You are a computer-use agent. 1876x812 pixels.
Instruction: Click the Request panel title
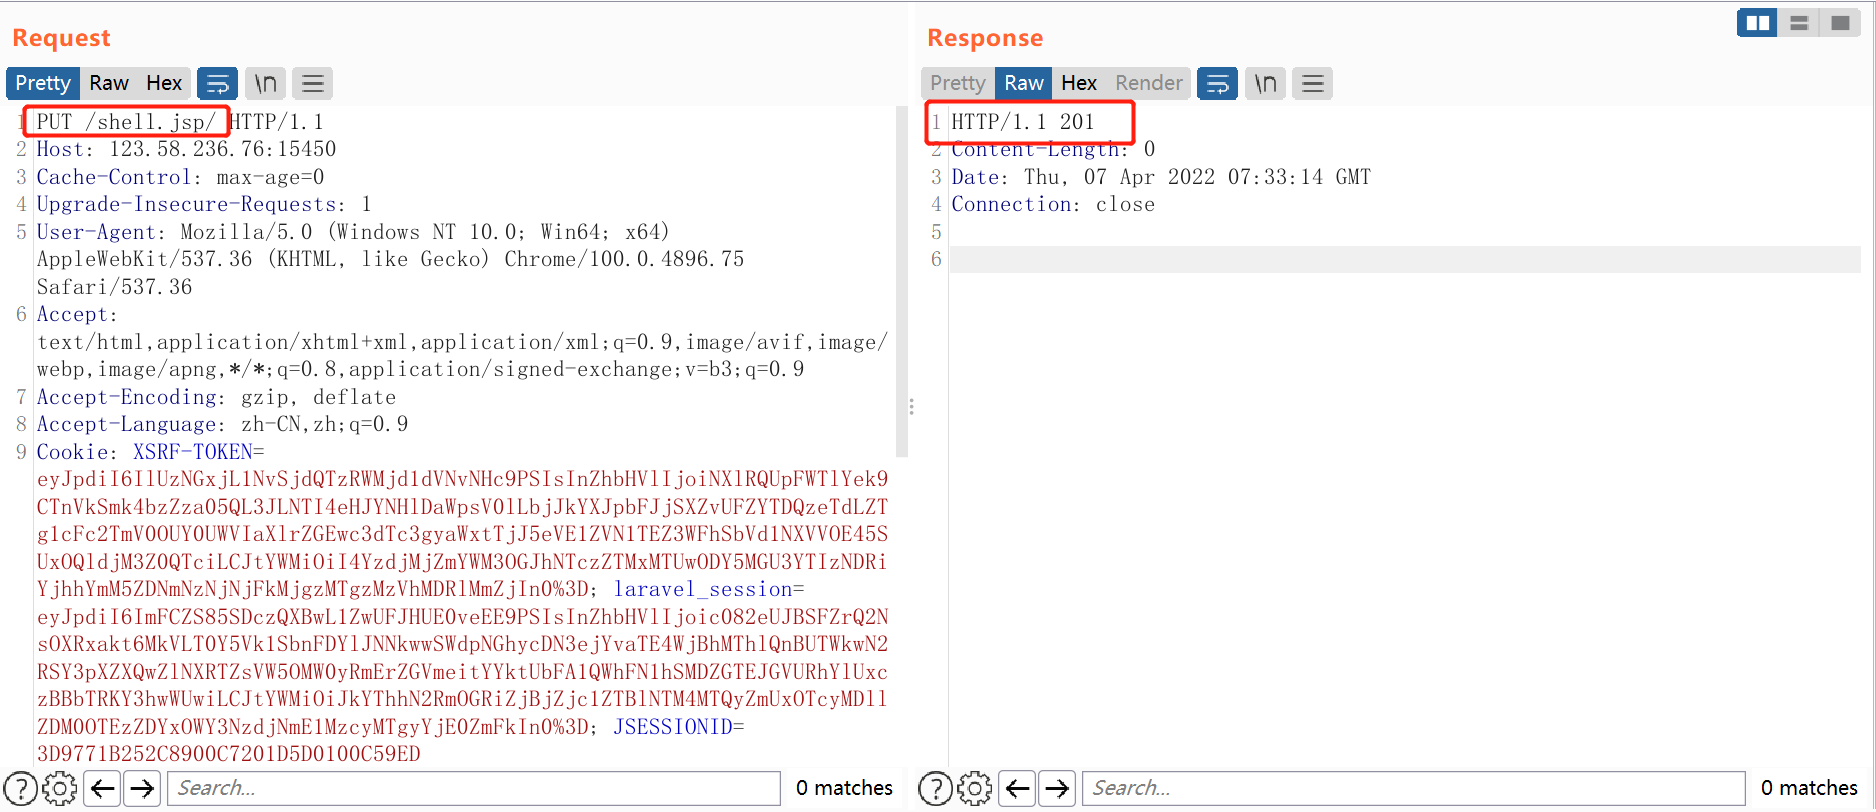(61, 38)
